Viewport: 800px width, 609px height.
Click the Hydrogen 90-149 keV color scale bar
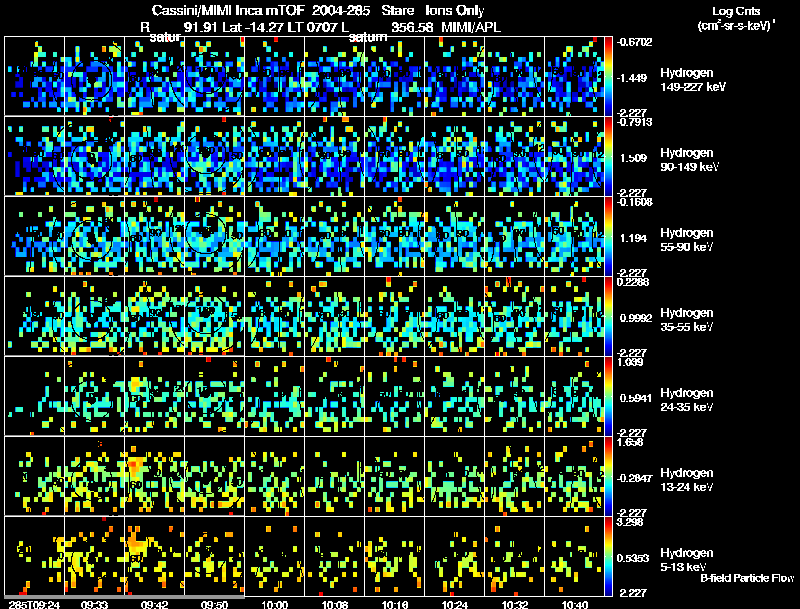608,156
